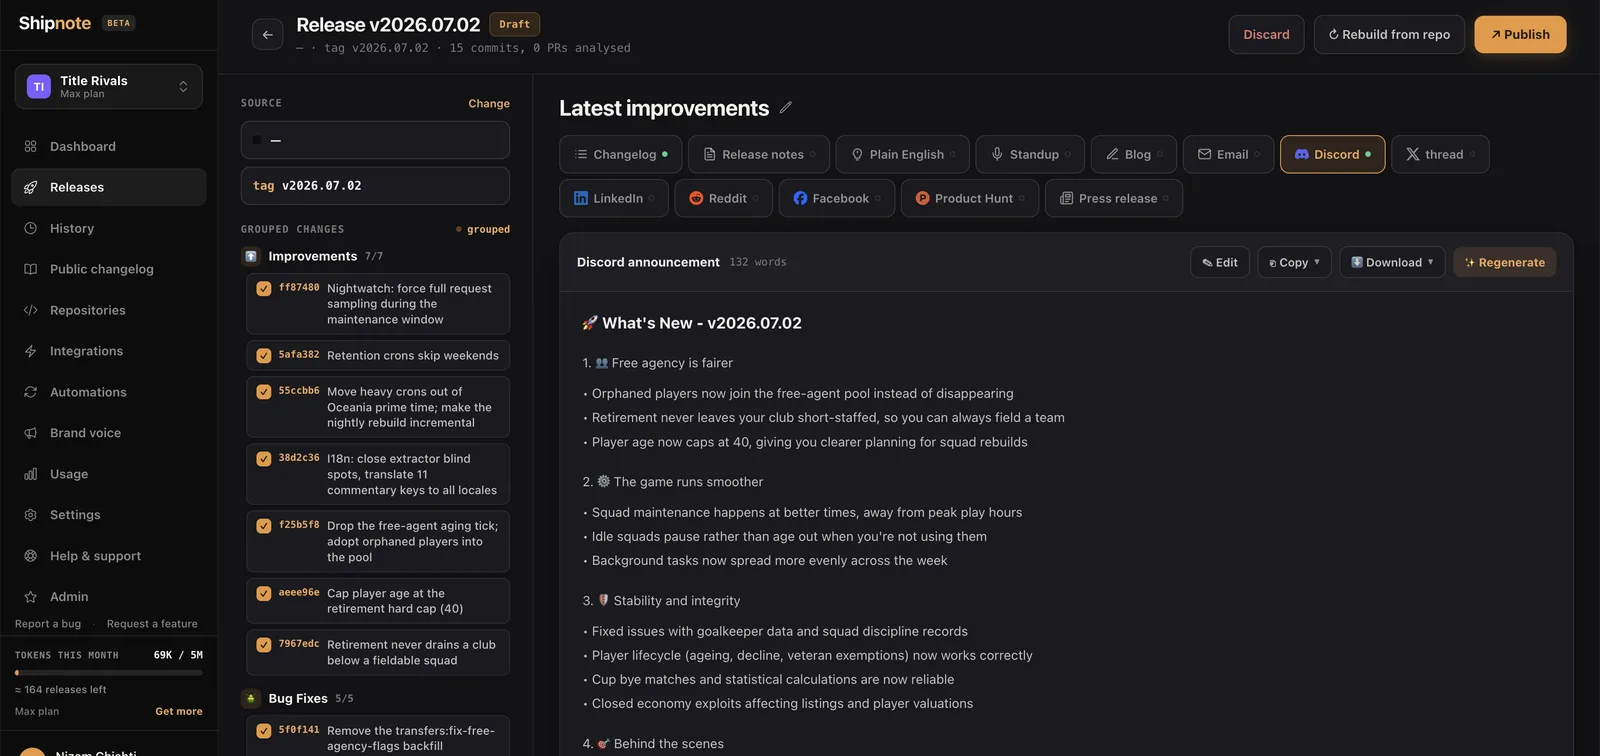The height and width of the screenshot is (756, 1600).
Task: Click the source repository field
Action: click(x=375, y=140)
